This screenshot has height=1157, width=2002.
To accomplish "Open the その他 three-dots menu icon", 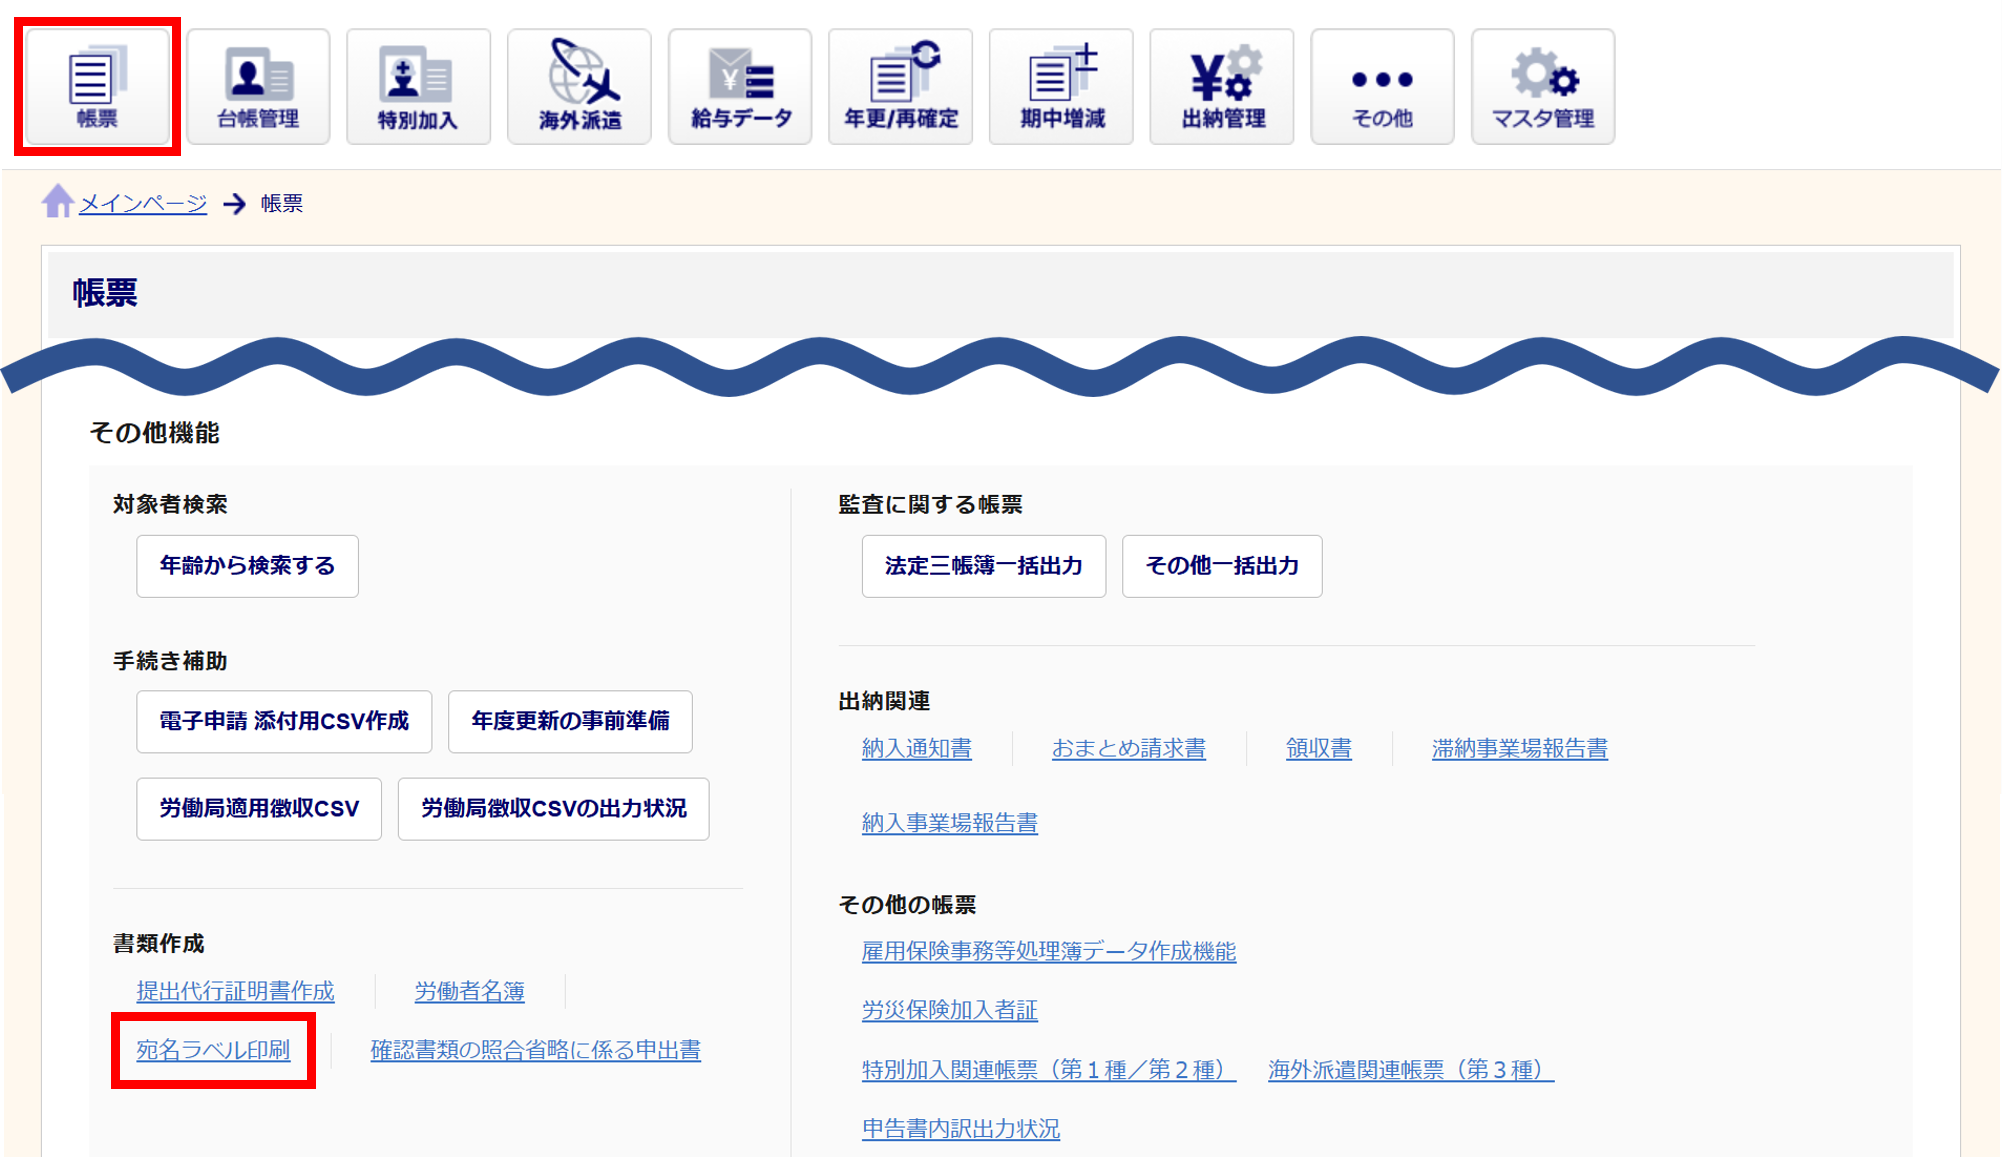I will click(x=1382, y=87).
